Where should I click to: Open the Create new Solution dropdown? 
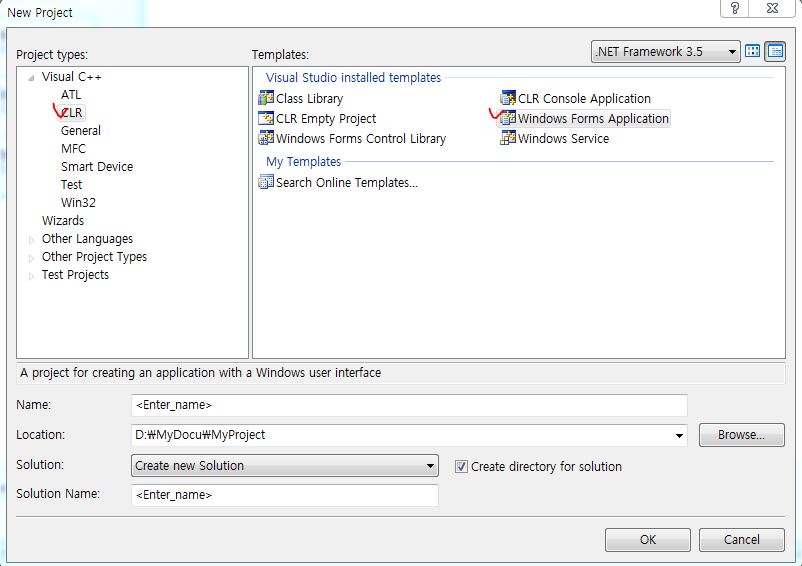click(x=285, y=465)
